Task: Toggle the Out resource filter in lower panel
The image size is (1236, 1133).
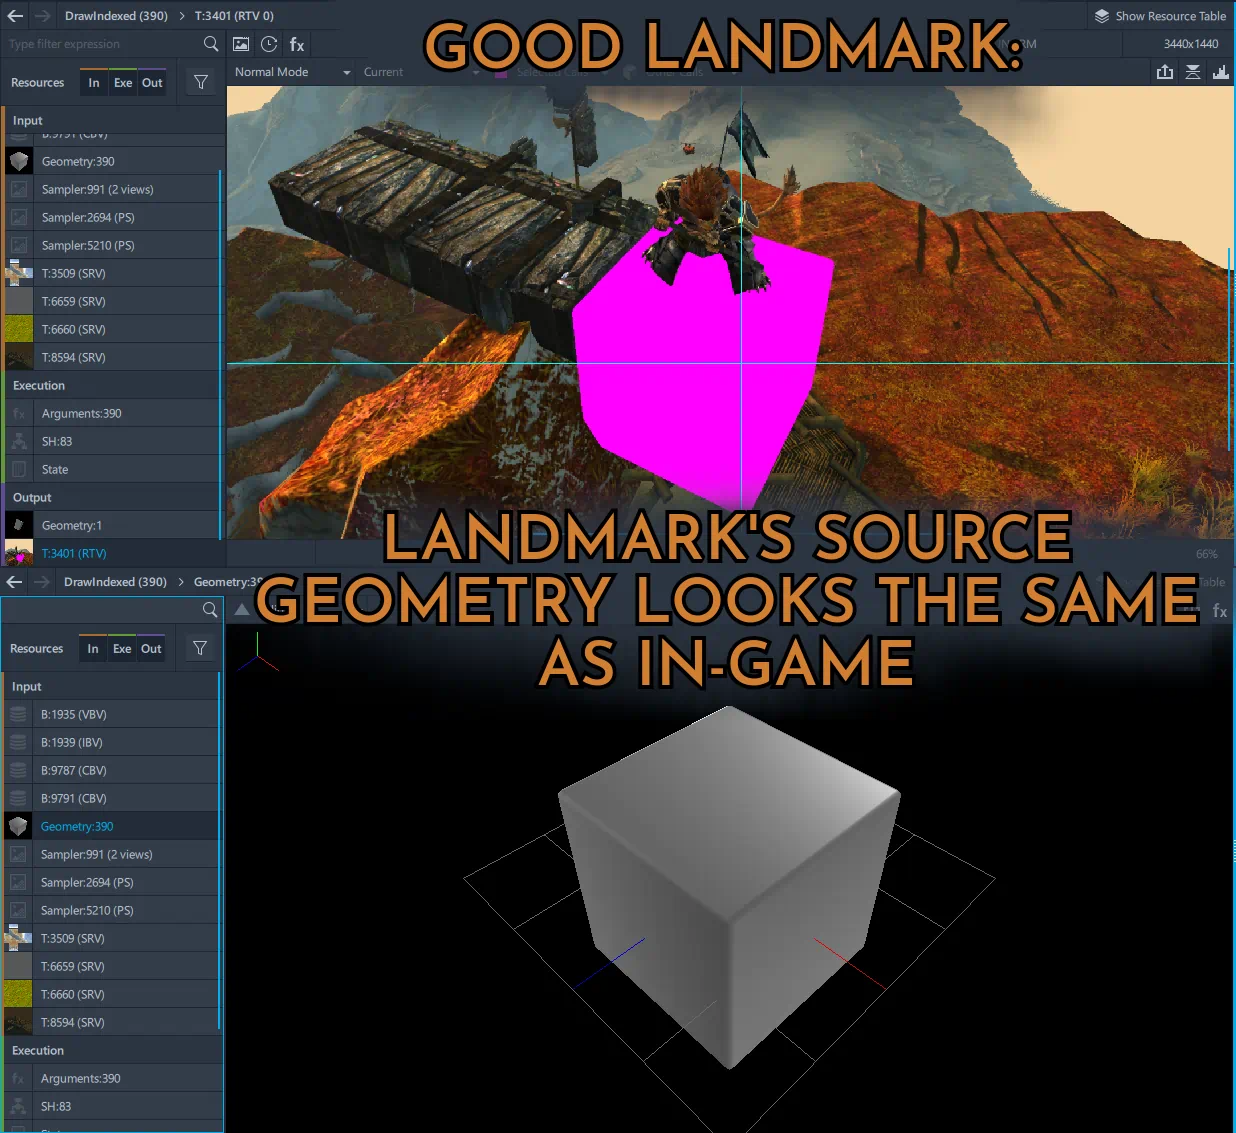Action: pyautogui.click(x=151, y=649)
